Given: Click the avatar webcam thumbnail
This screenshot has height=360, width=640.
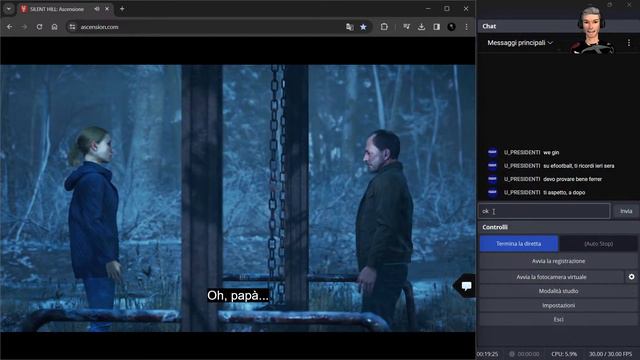Looking at the screenshot, I should tap(591, 30).
